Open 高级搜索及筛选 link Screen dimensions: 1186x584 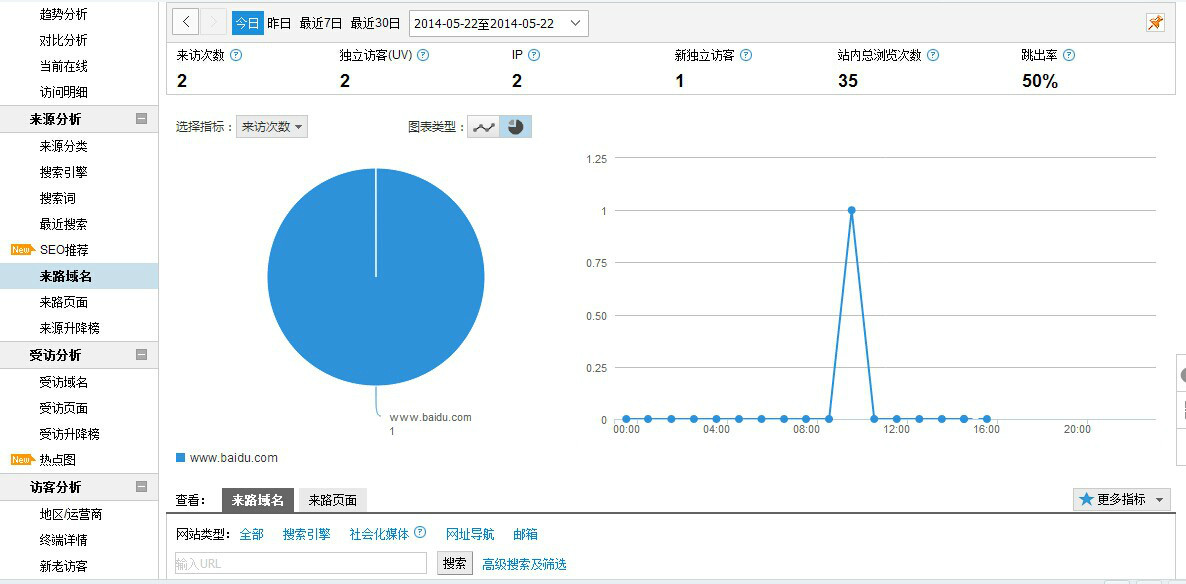point(524,564)
